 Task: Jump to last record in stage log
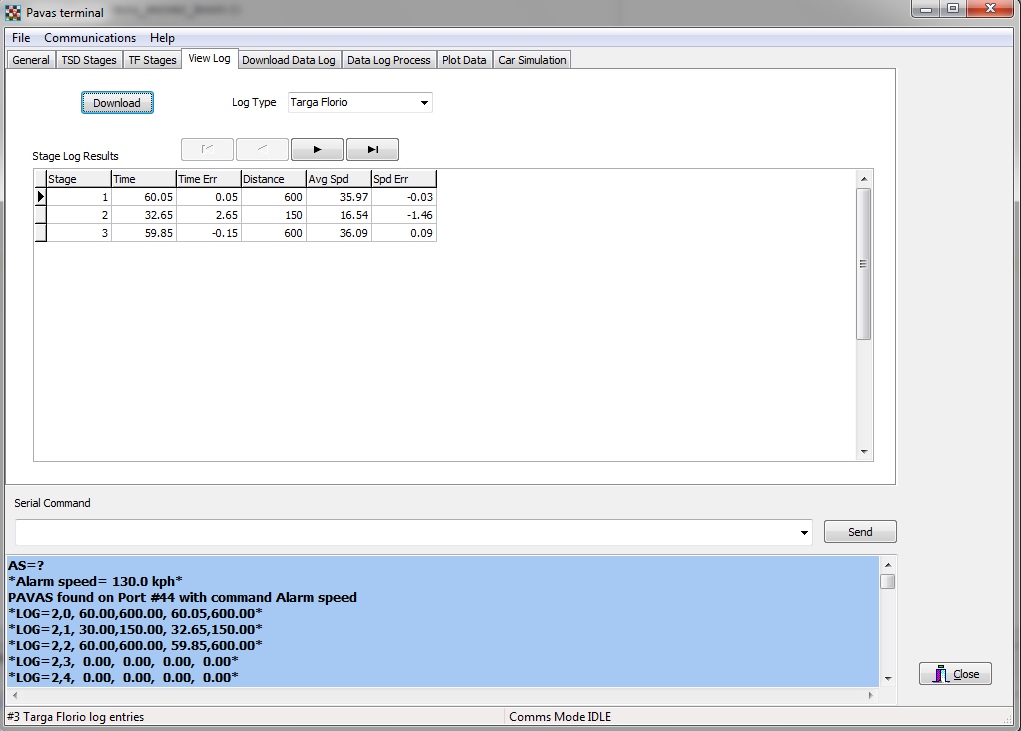372,150
